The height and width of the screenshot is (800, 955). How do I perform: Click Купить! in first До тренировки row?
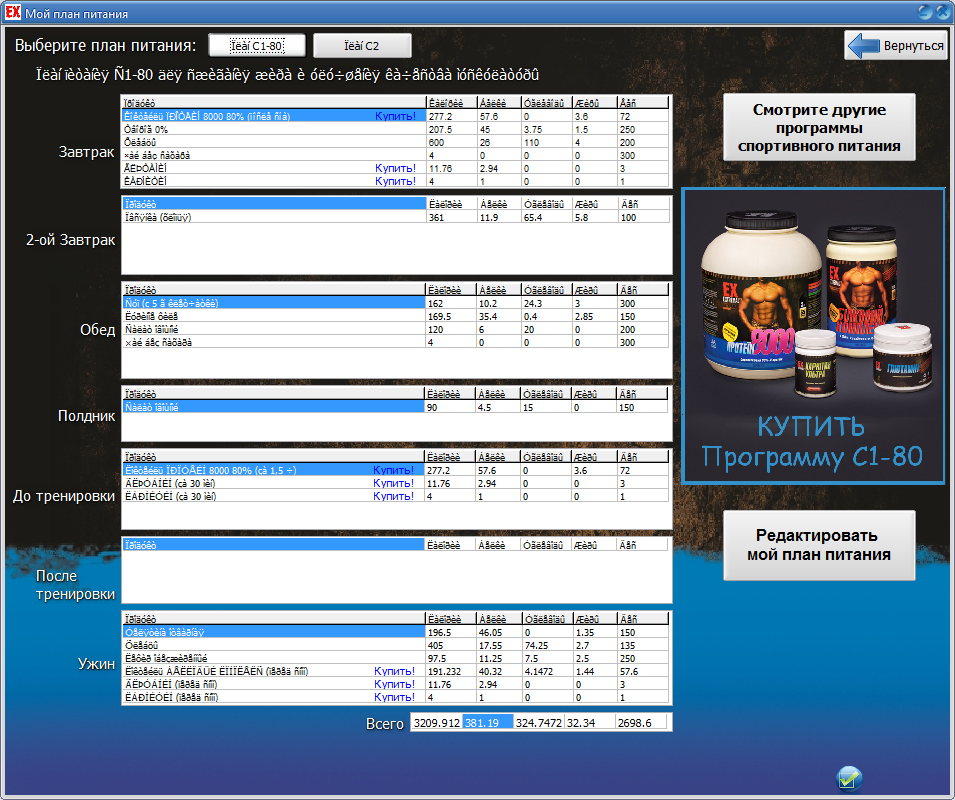393,470
